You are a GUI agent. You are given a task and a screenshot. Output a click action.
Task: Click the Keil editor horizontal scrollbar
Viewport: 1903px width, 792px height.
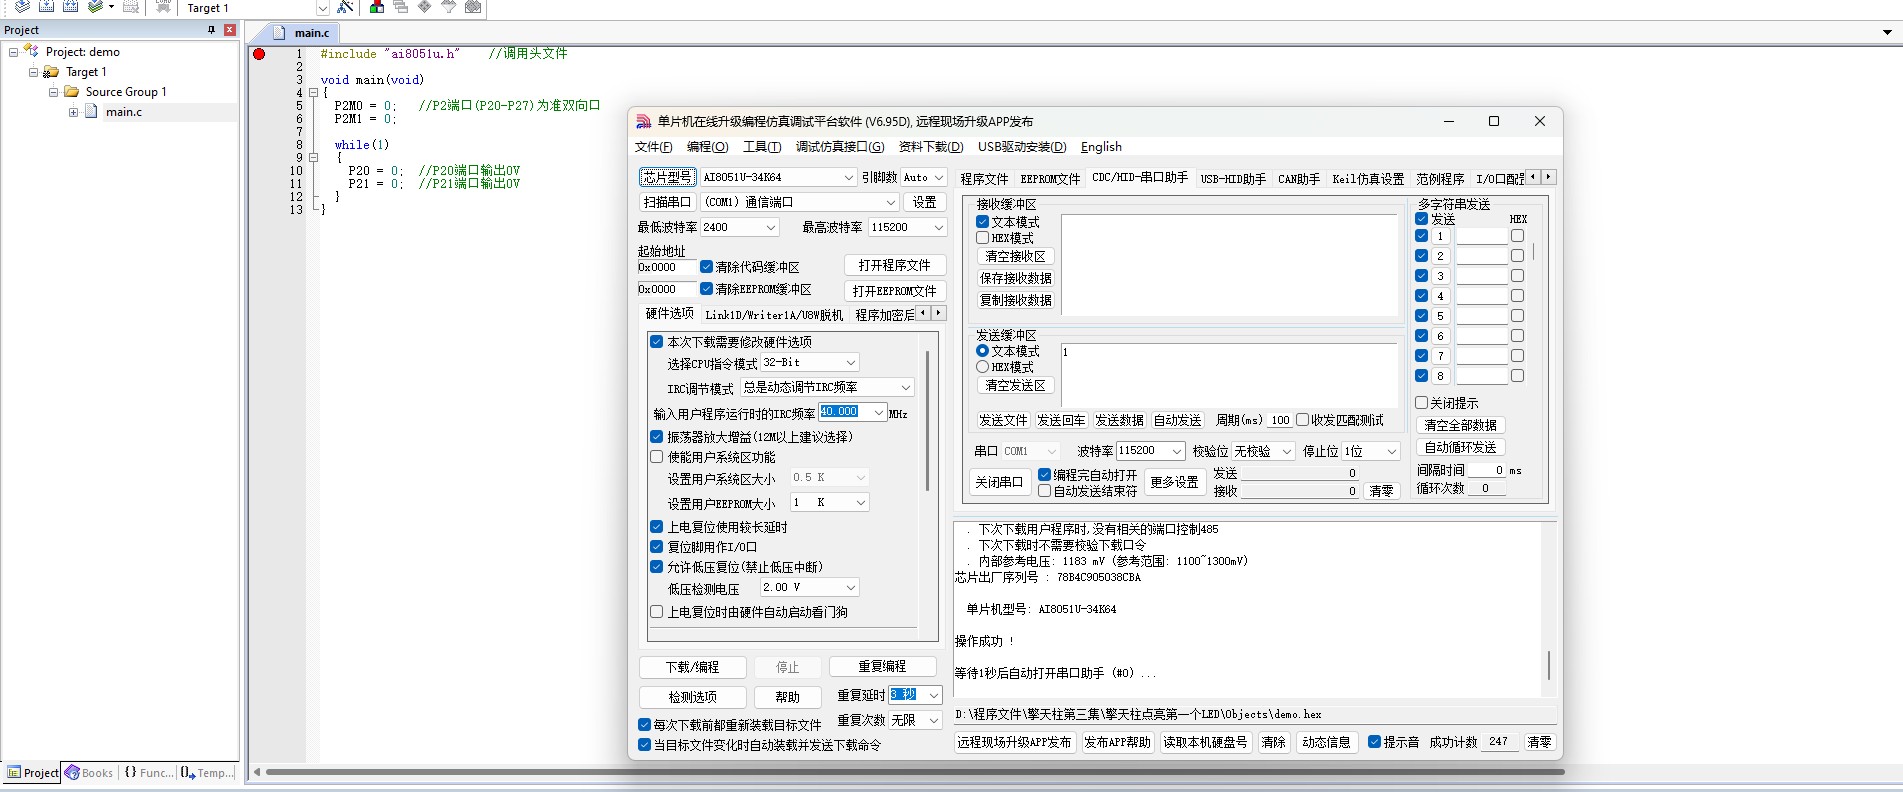[915, 772]
